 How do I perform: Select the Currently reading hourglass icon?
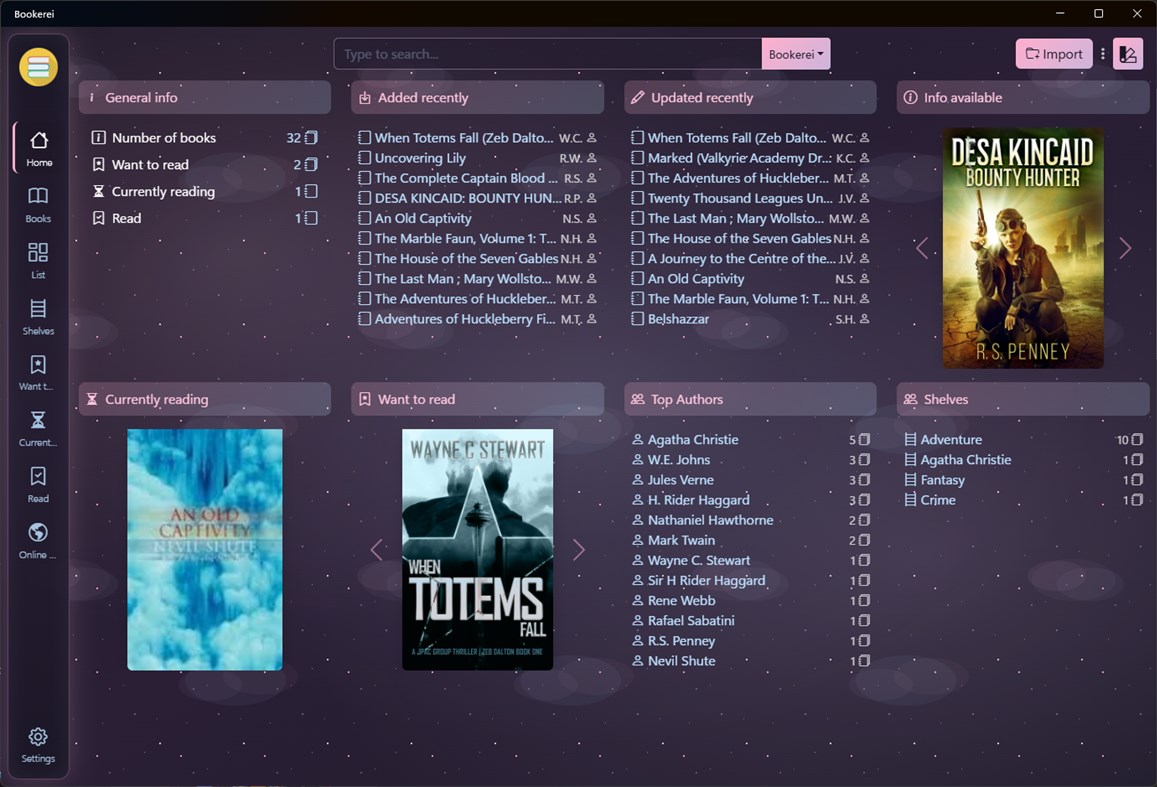coord(37,428)
